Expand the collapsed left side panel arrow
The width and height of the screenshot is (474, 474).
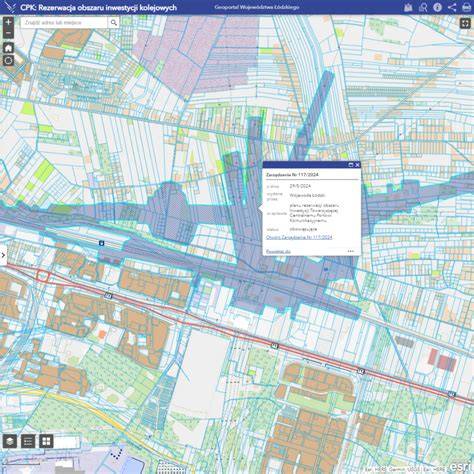(x=3, y=256)
